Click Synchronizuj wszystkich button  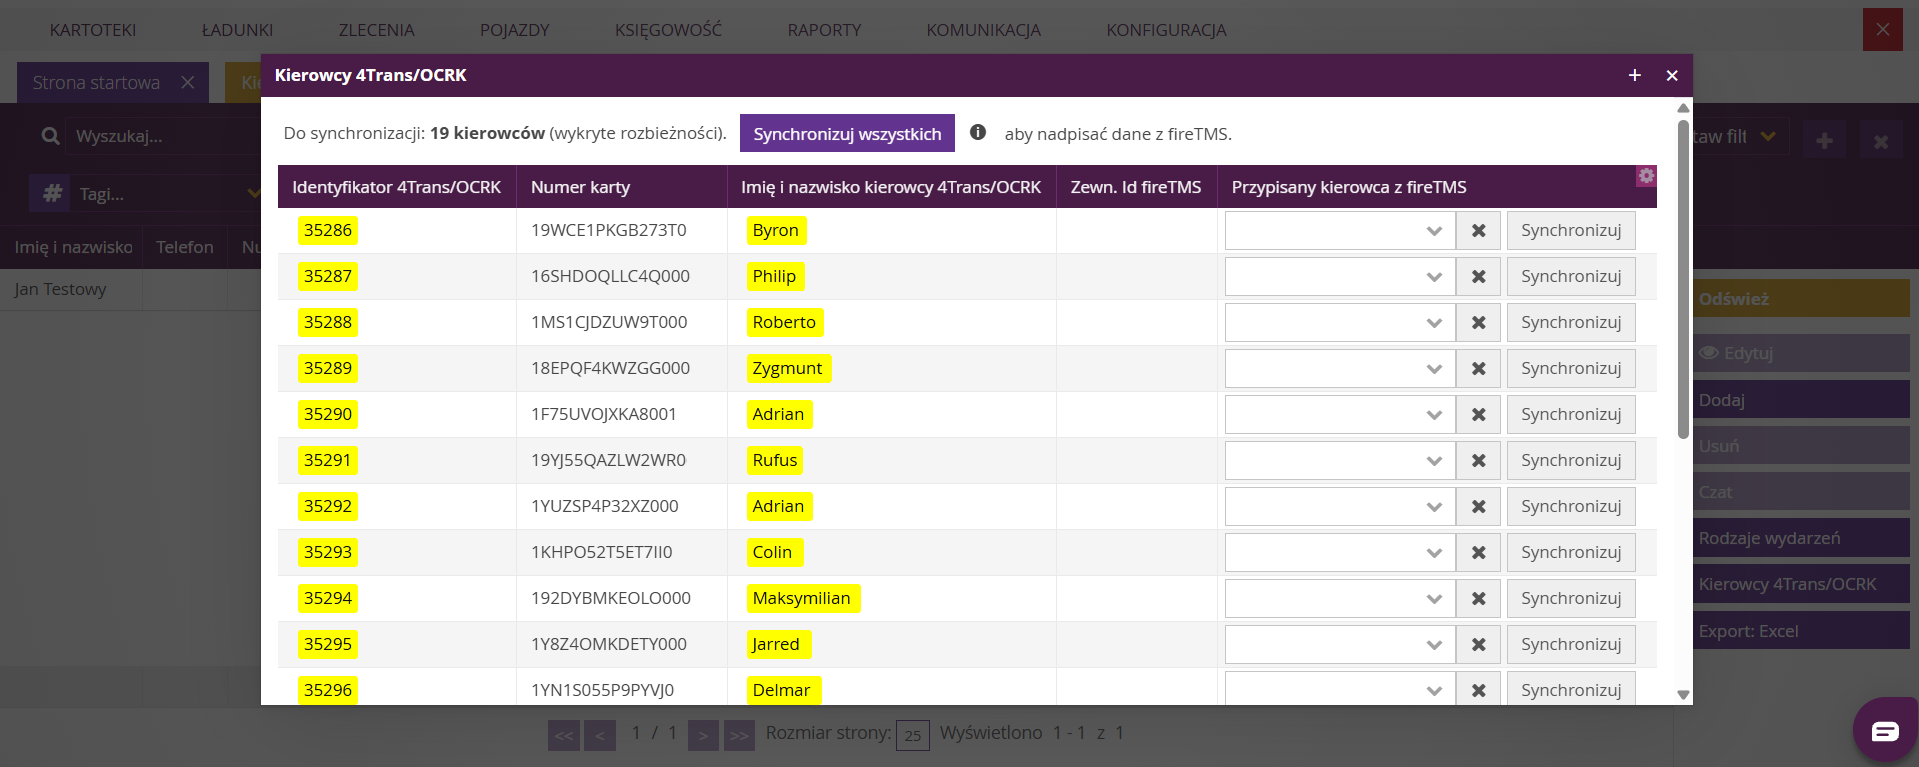pos(847,133)
